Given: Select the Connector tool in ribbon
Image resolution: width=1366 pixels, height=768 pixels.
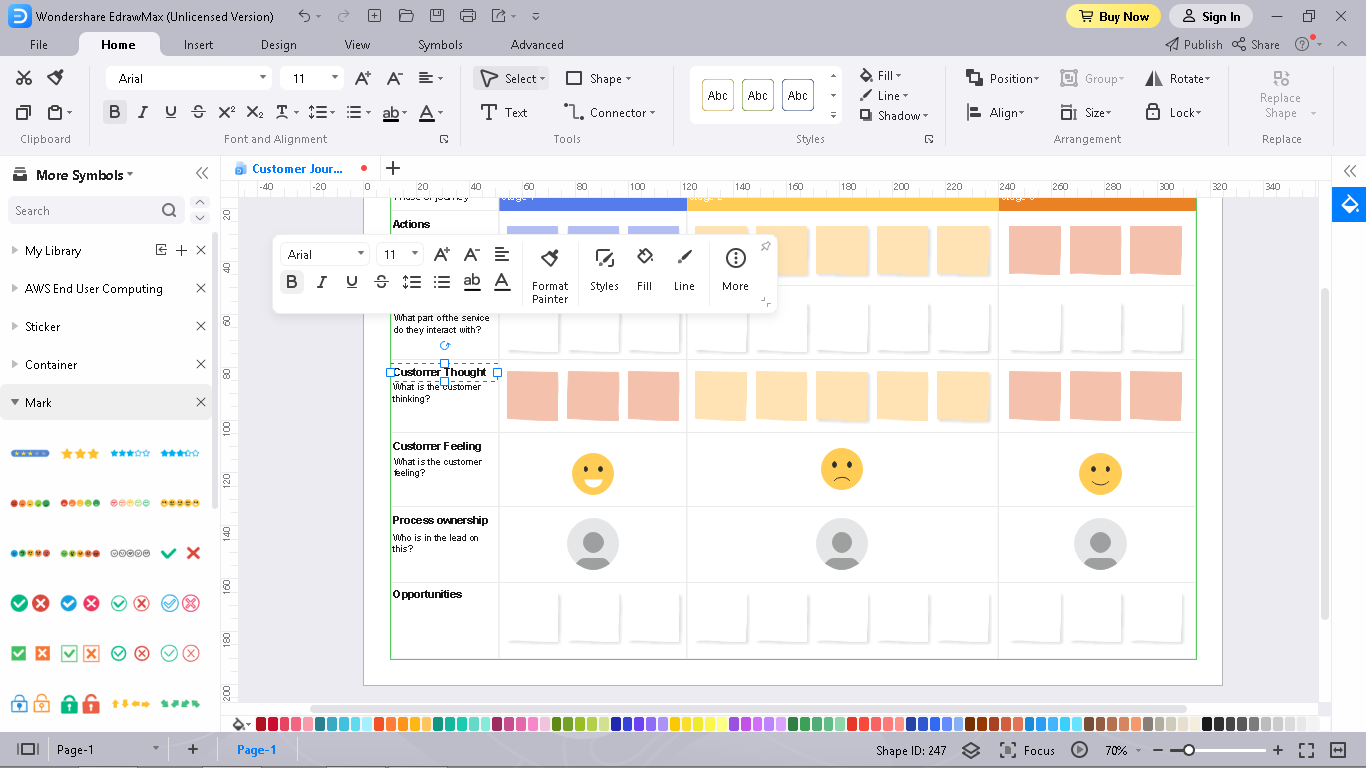Looking at the screenshot, I should (609, 113).
